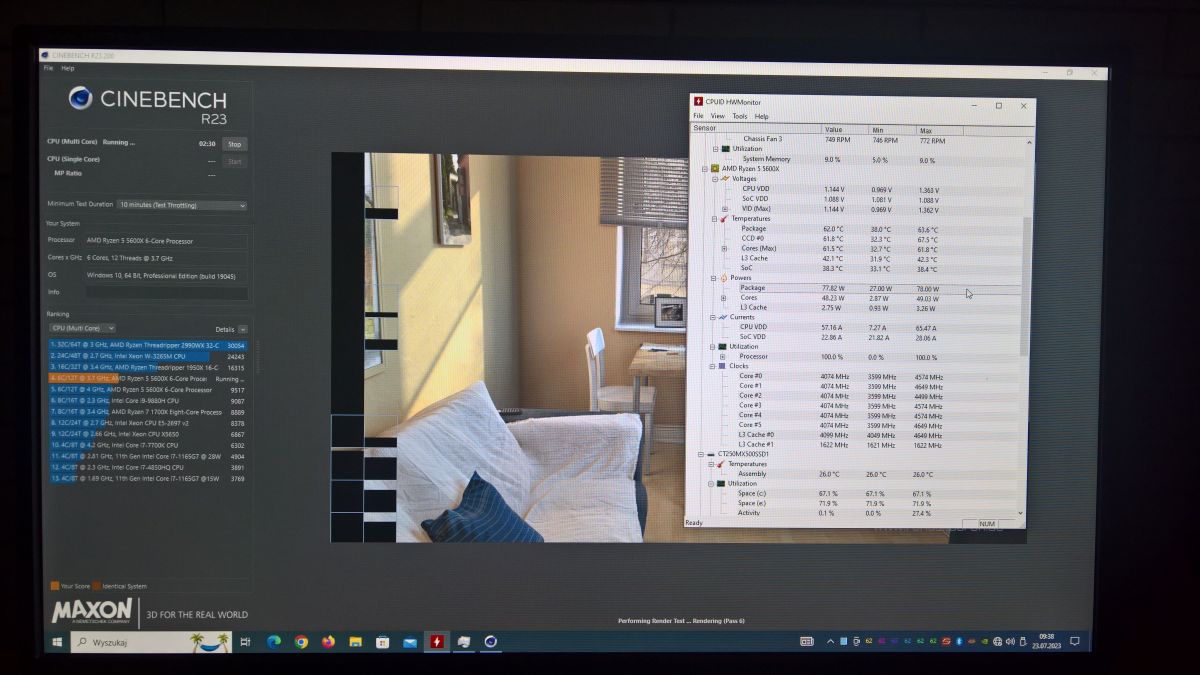Click the Clocks purple chip icon
This screenshot has height=675, width=1200.
coord(722,367)
